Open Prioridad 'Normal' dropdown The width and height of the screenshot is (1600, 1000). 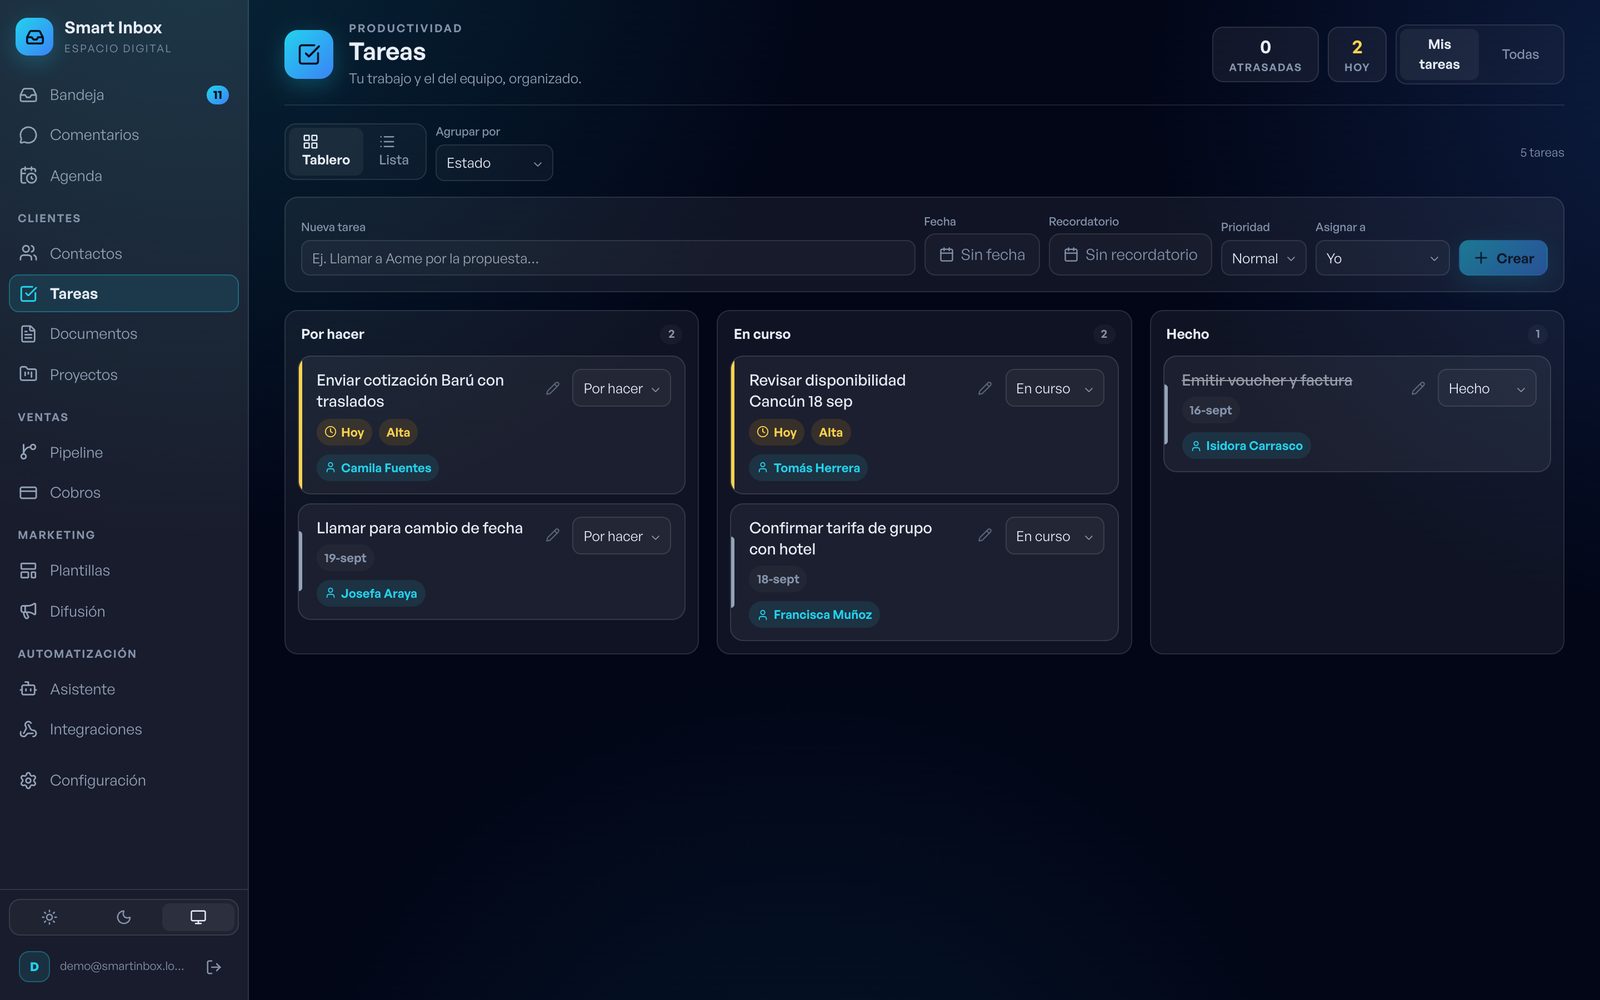pyautogui.click(x=1263, y=258)
